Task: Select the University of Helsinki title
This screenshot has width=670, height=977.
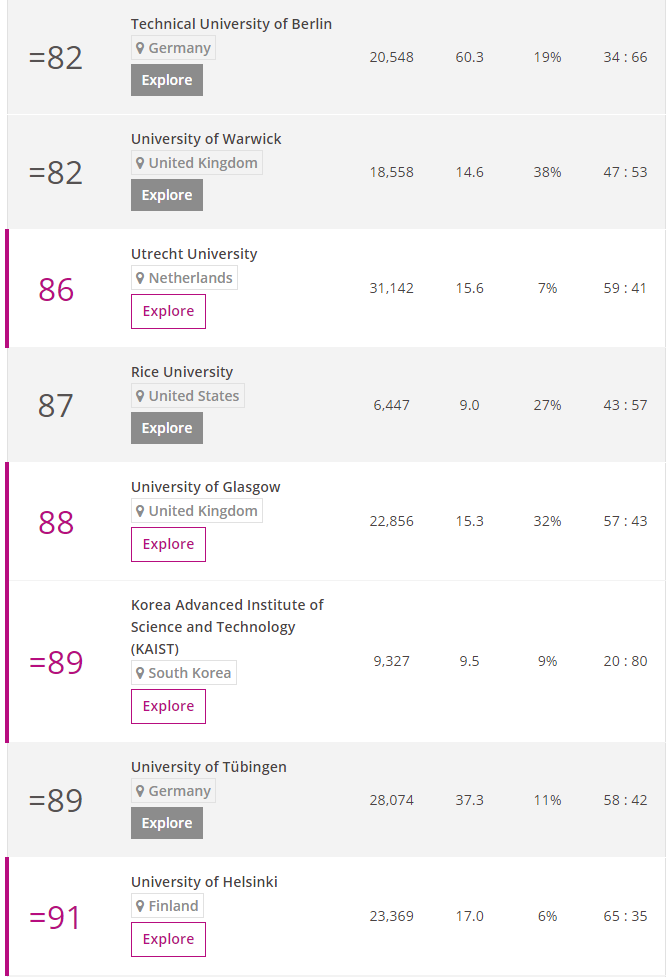Action: [204, 882]
